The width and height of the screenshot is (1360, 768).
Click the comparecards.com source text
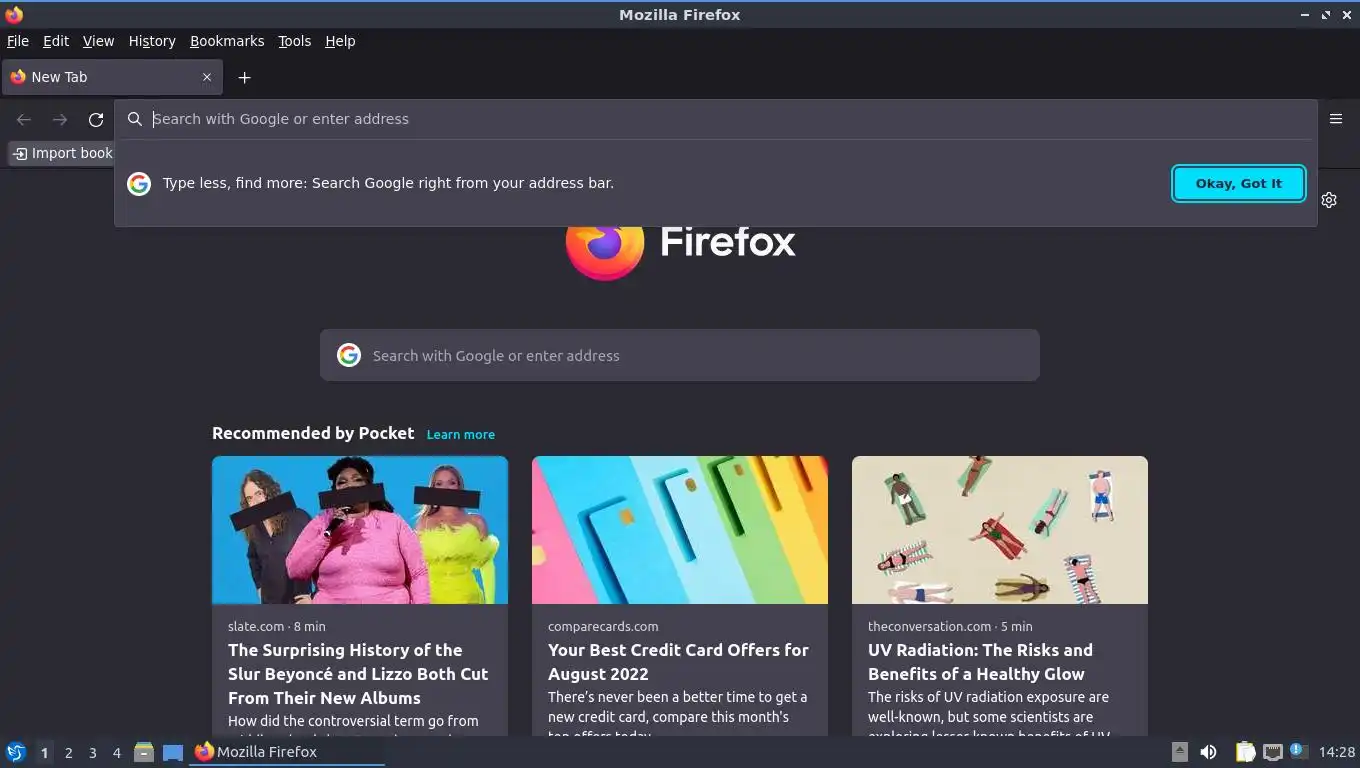(603, 626)
